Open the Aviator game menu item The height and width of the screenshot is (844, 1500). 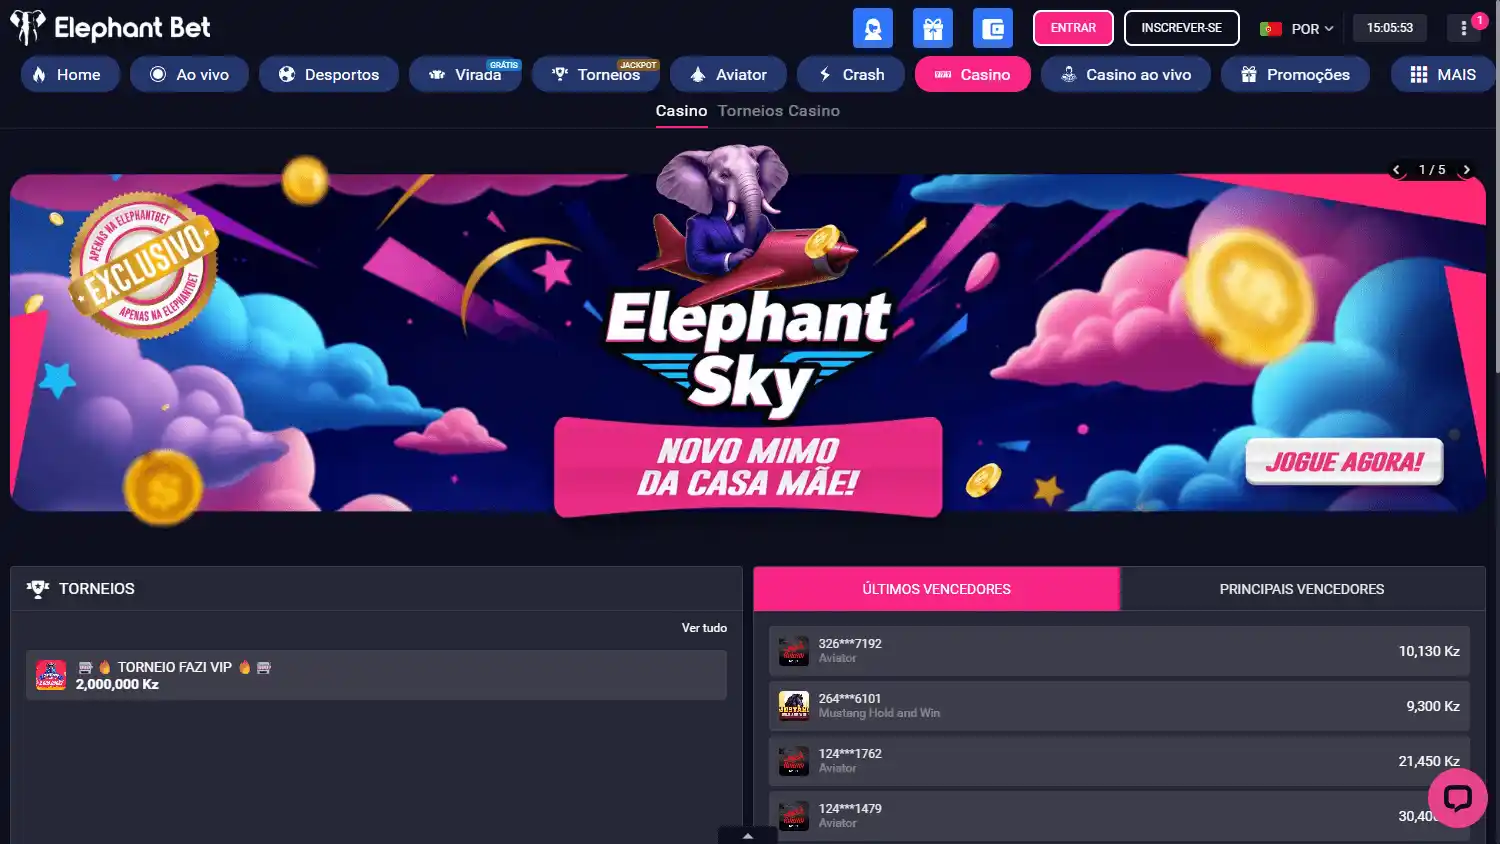728,74
